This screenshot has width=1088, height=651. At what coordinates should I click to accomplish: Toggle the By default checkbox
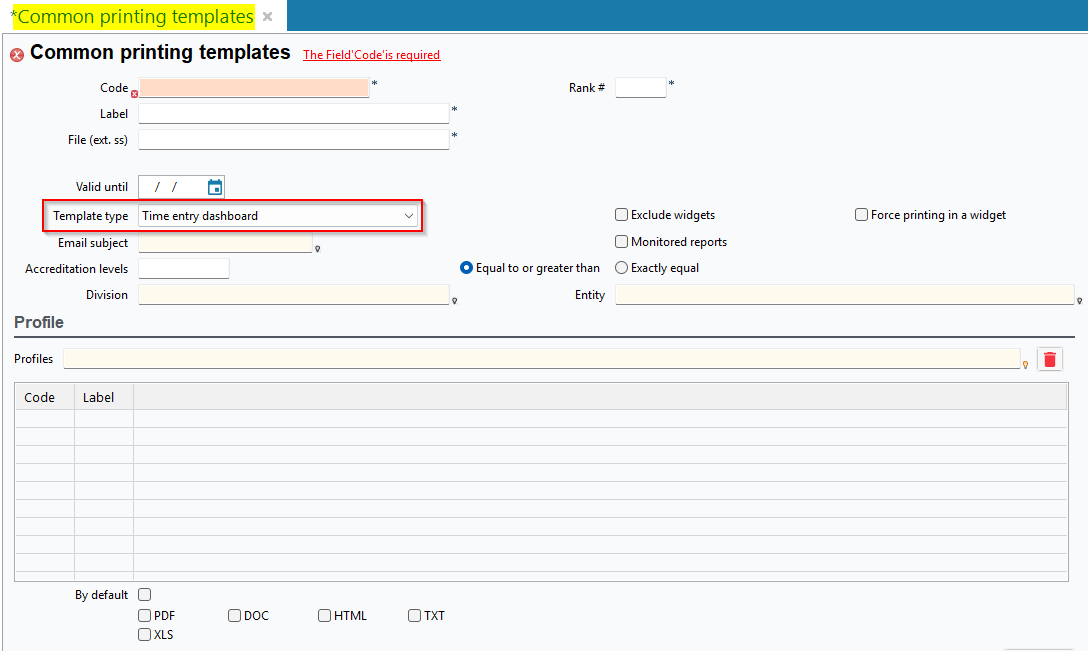coord(145,595)
